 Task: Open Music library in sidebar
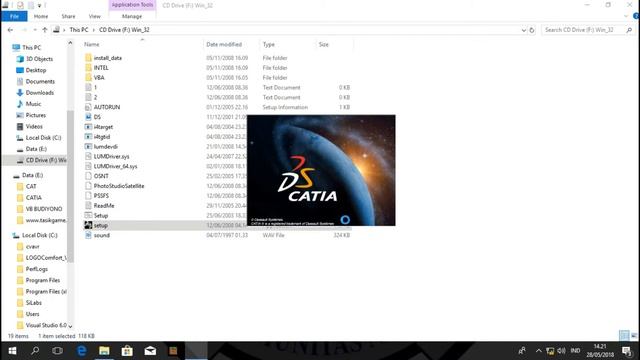pos(33,104)
